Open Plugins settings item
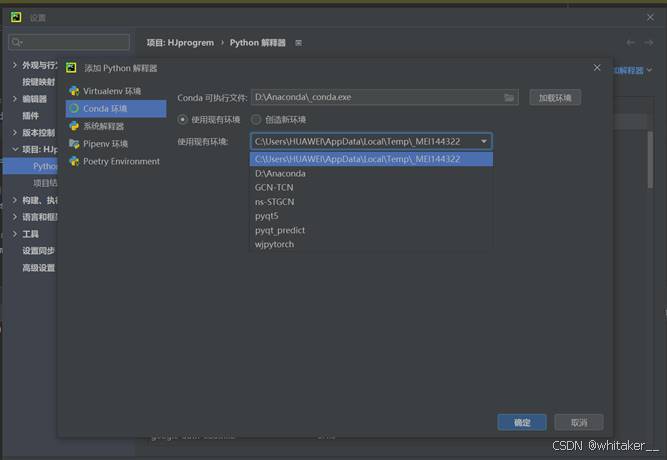The image size is (667, 460). coord(30,115)
